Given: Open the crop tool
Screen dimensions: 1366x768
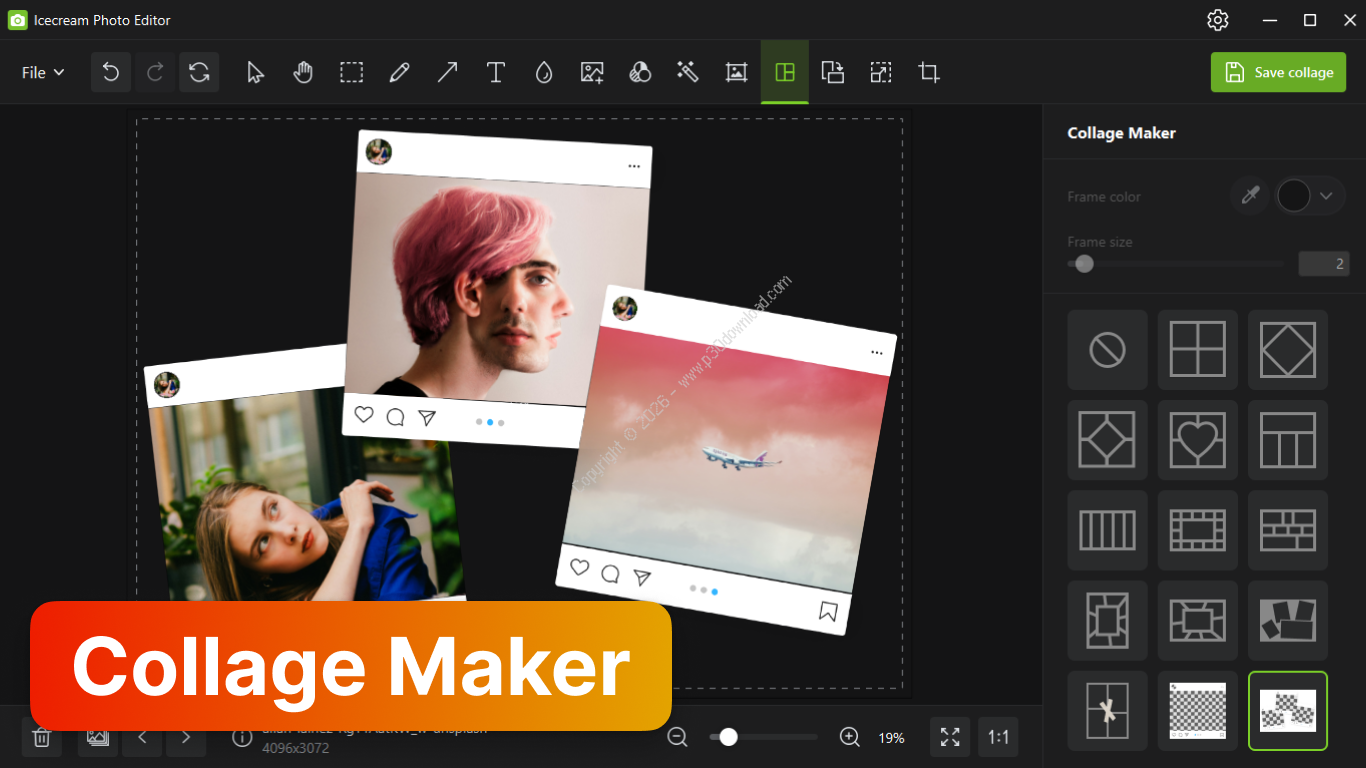Looking at the screenshot, I should pos(929,72).
